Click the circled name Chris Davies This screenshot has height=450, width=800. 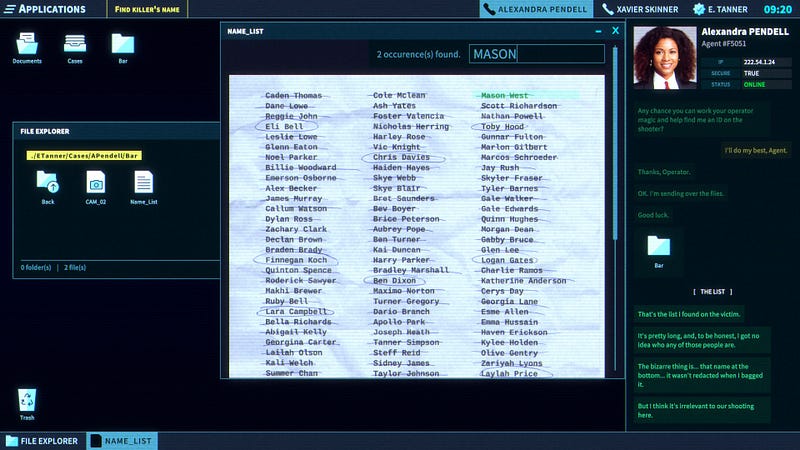pos(401,157)
